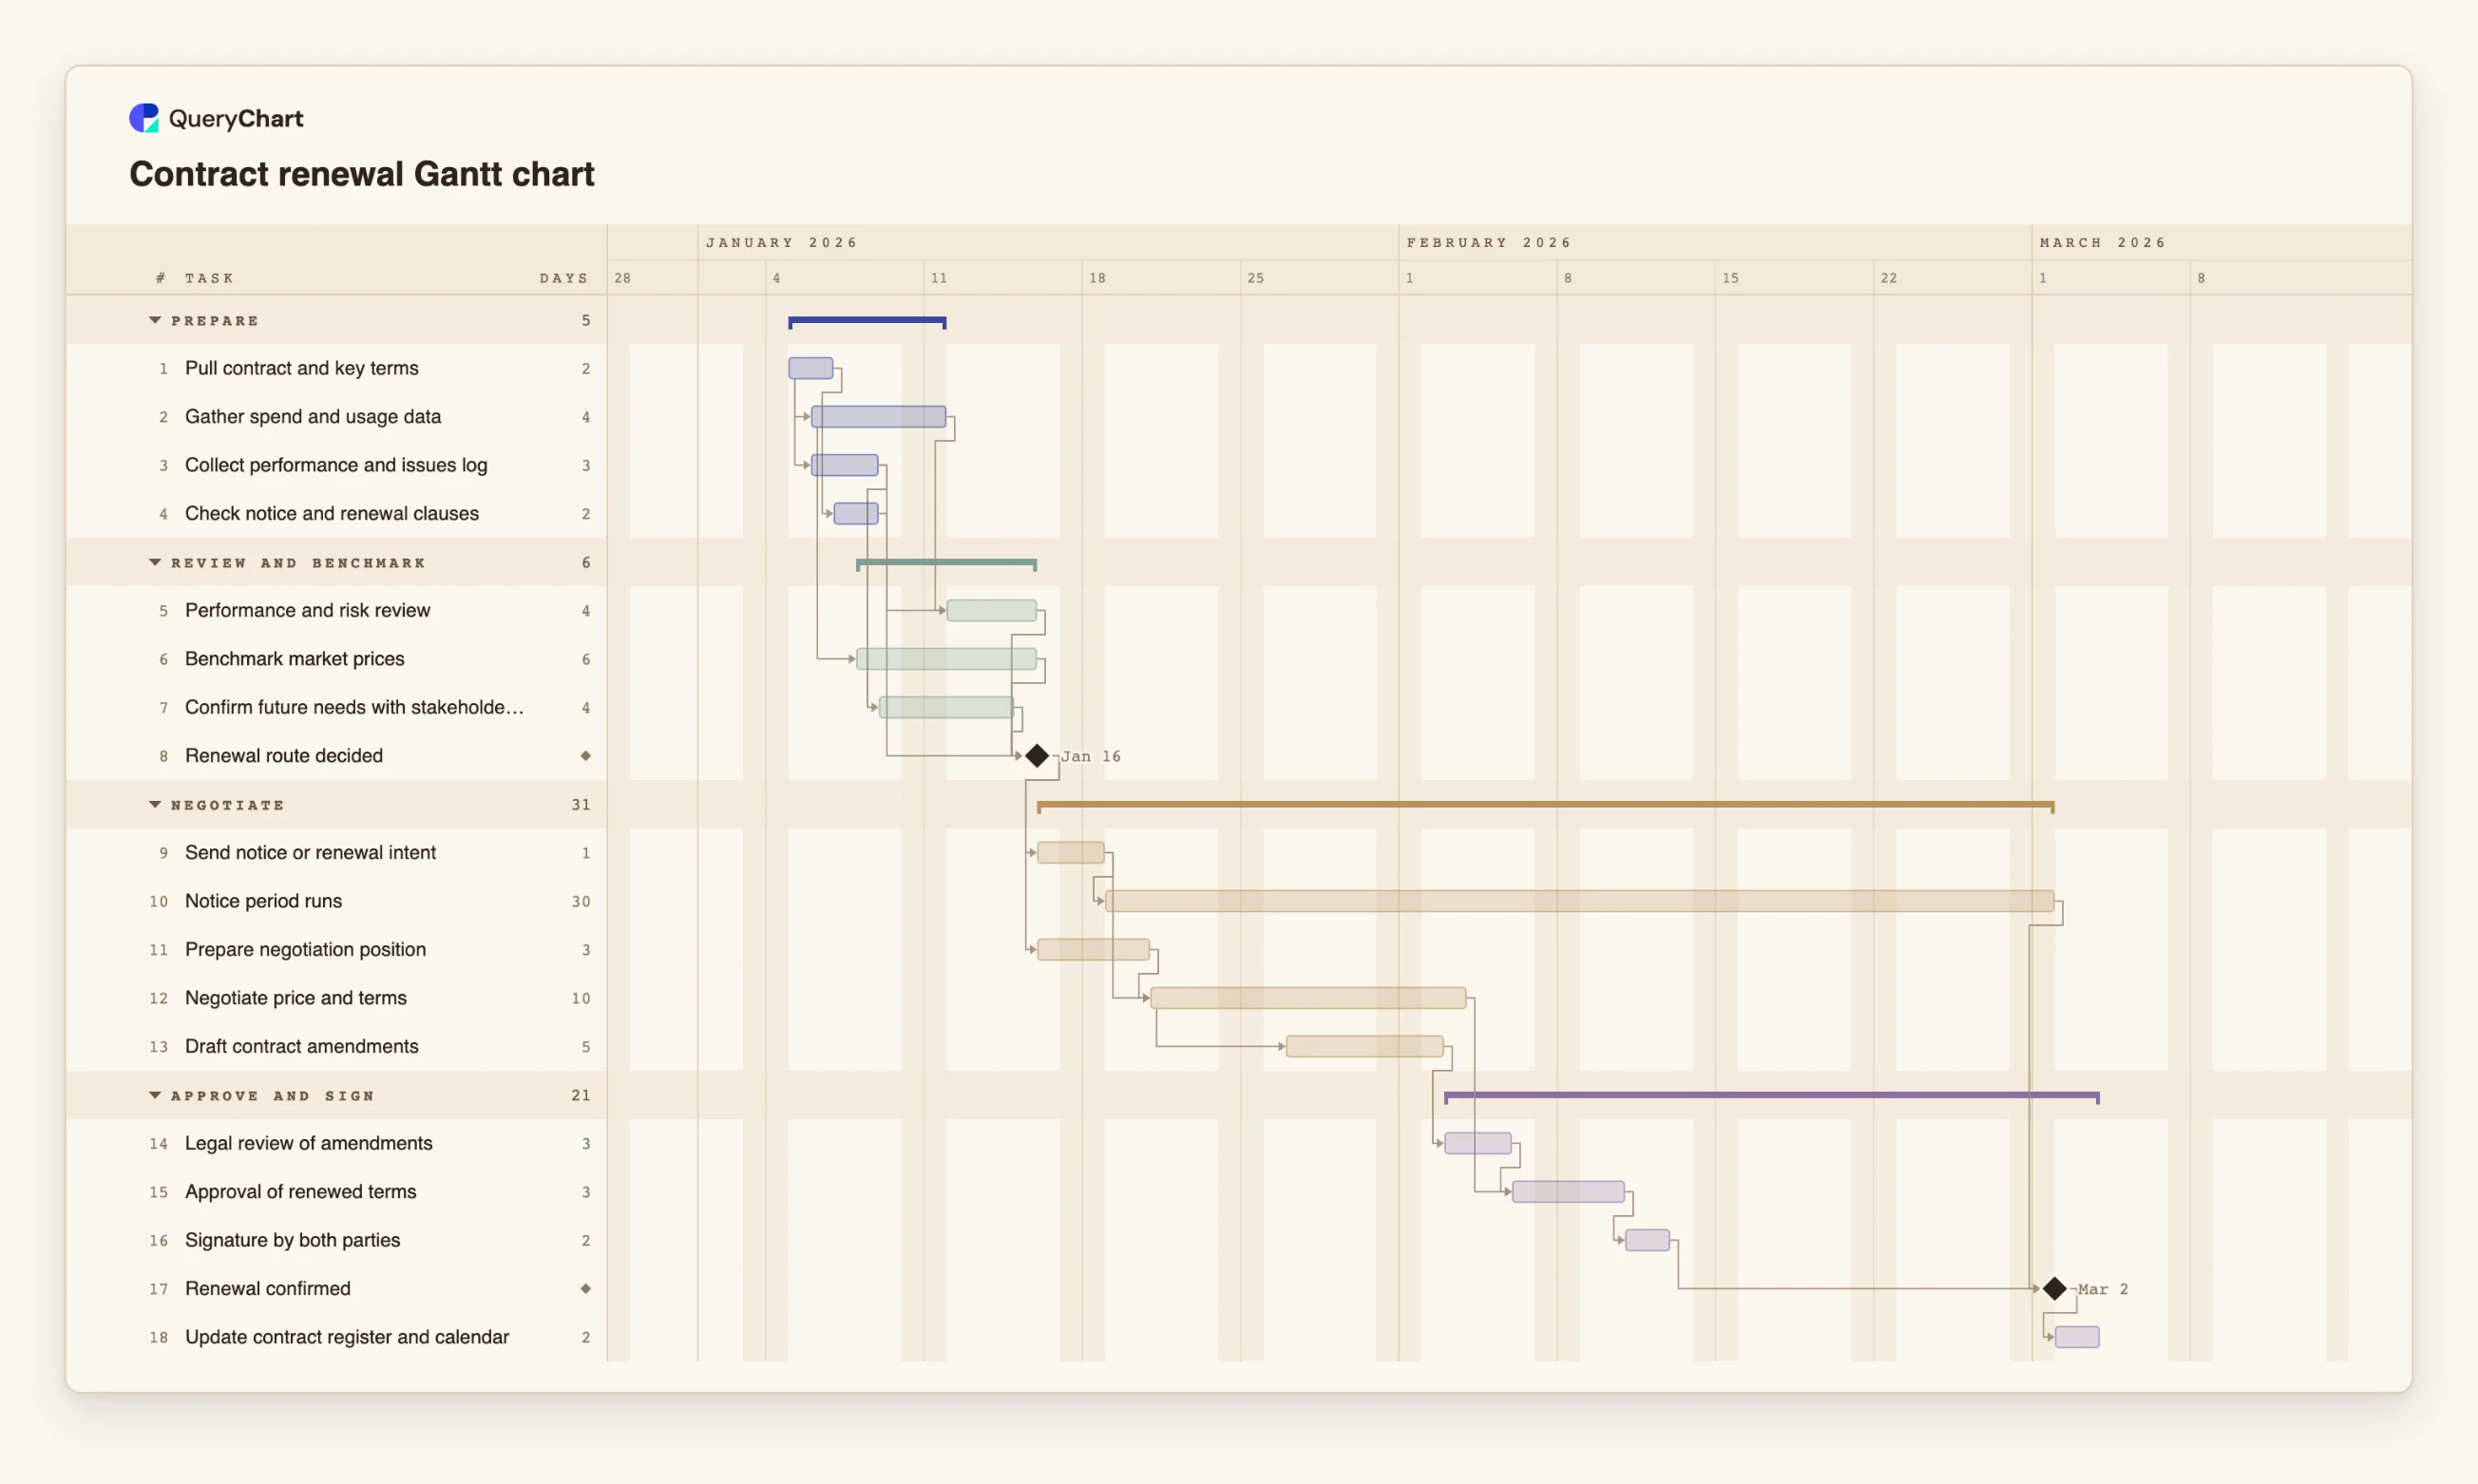2478x1484 pixels.
Task: Click the PREPARE summary bar
Action: [867, 321]
